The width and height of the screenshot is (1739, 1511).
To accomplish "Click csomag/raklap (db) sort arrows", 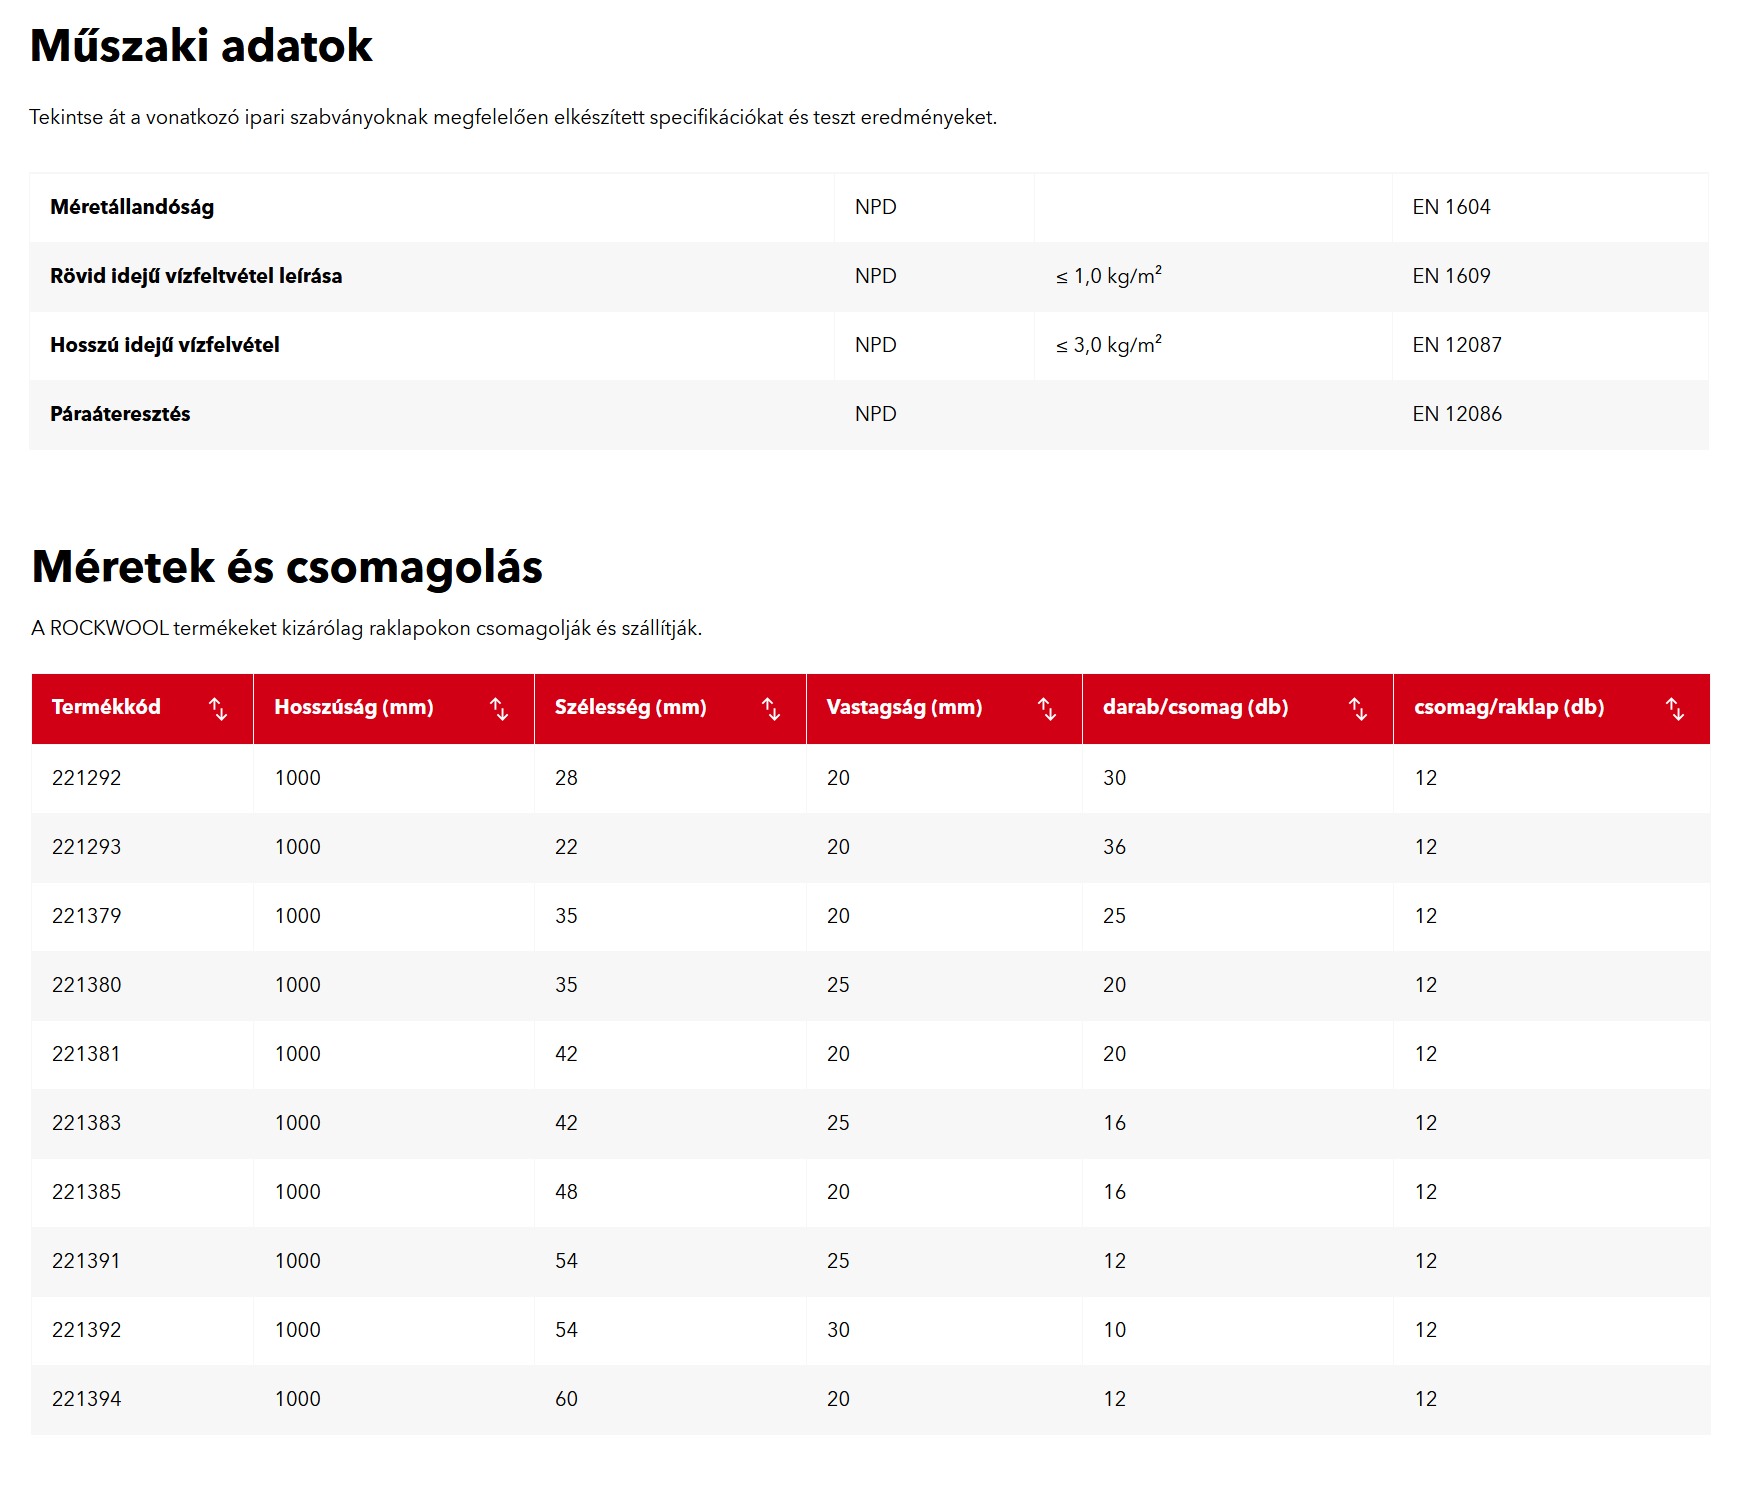I will (x=1675, y=709).
